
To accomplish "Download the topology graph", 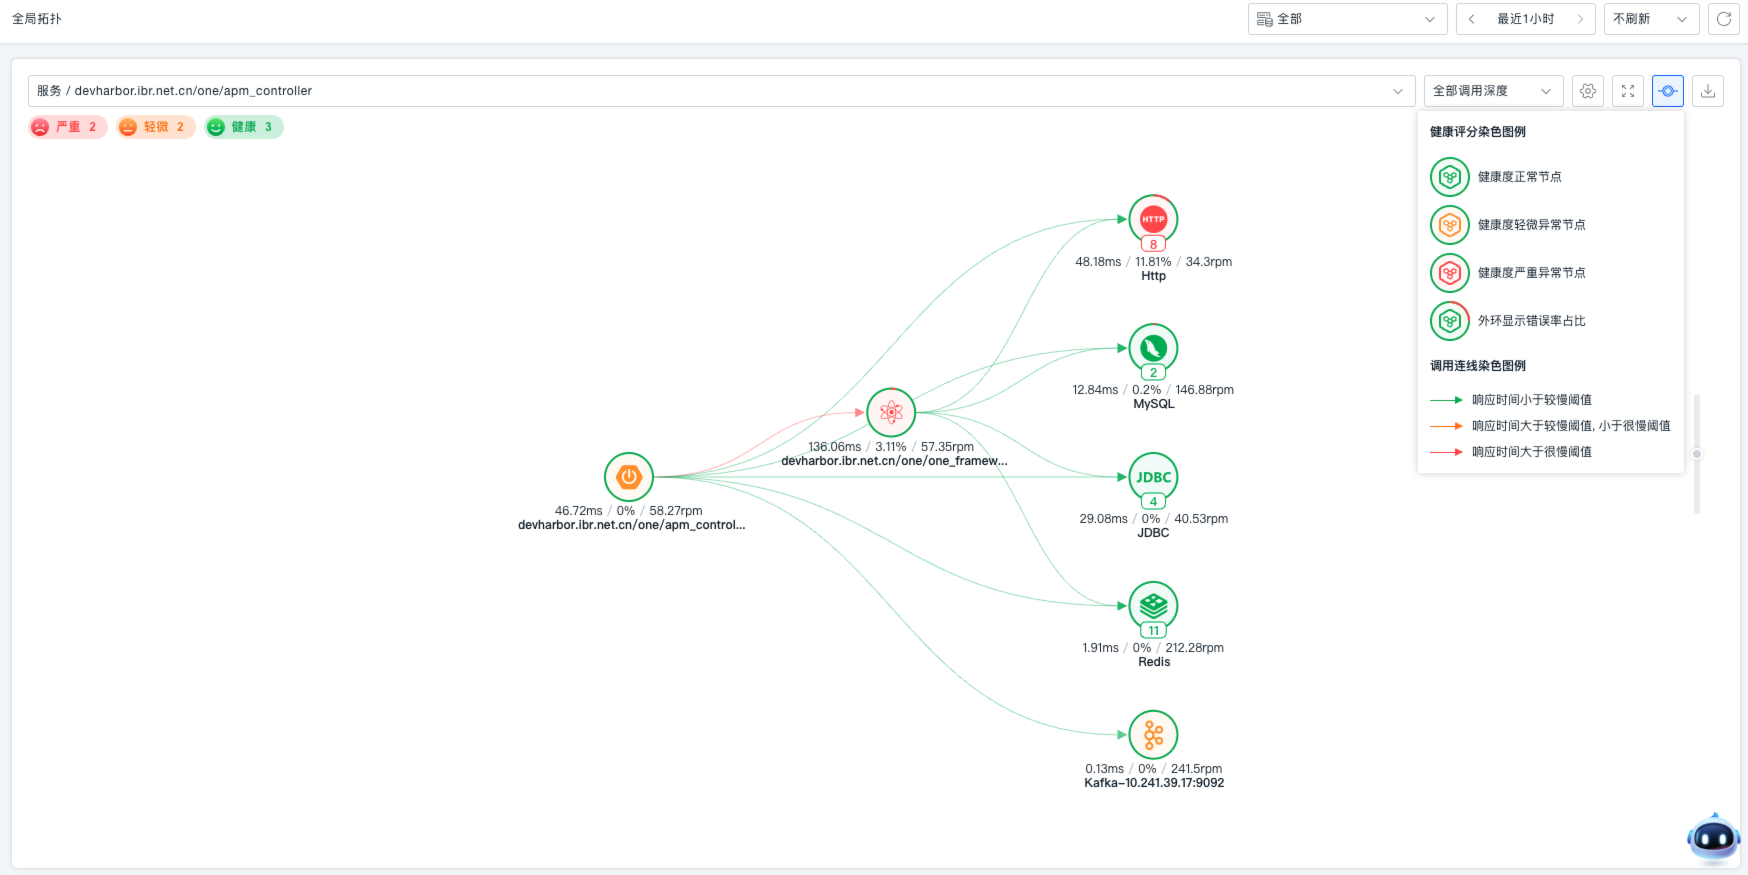I will click(x=1708, y=91).
